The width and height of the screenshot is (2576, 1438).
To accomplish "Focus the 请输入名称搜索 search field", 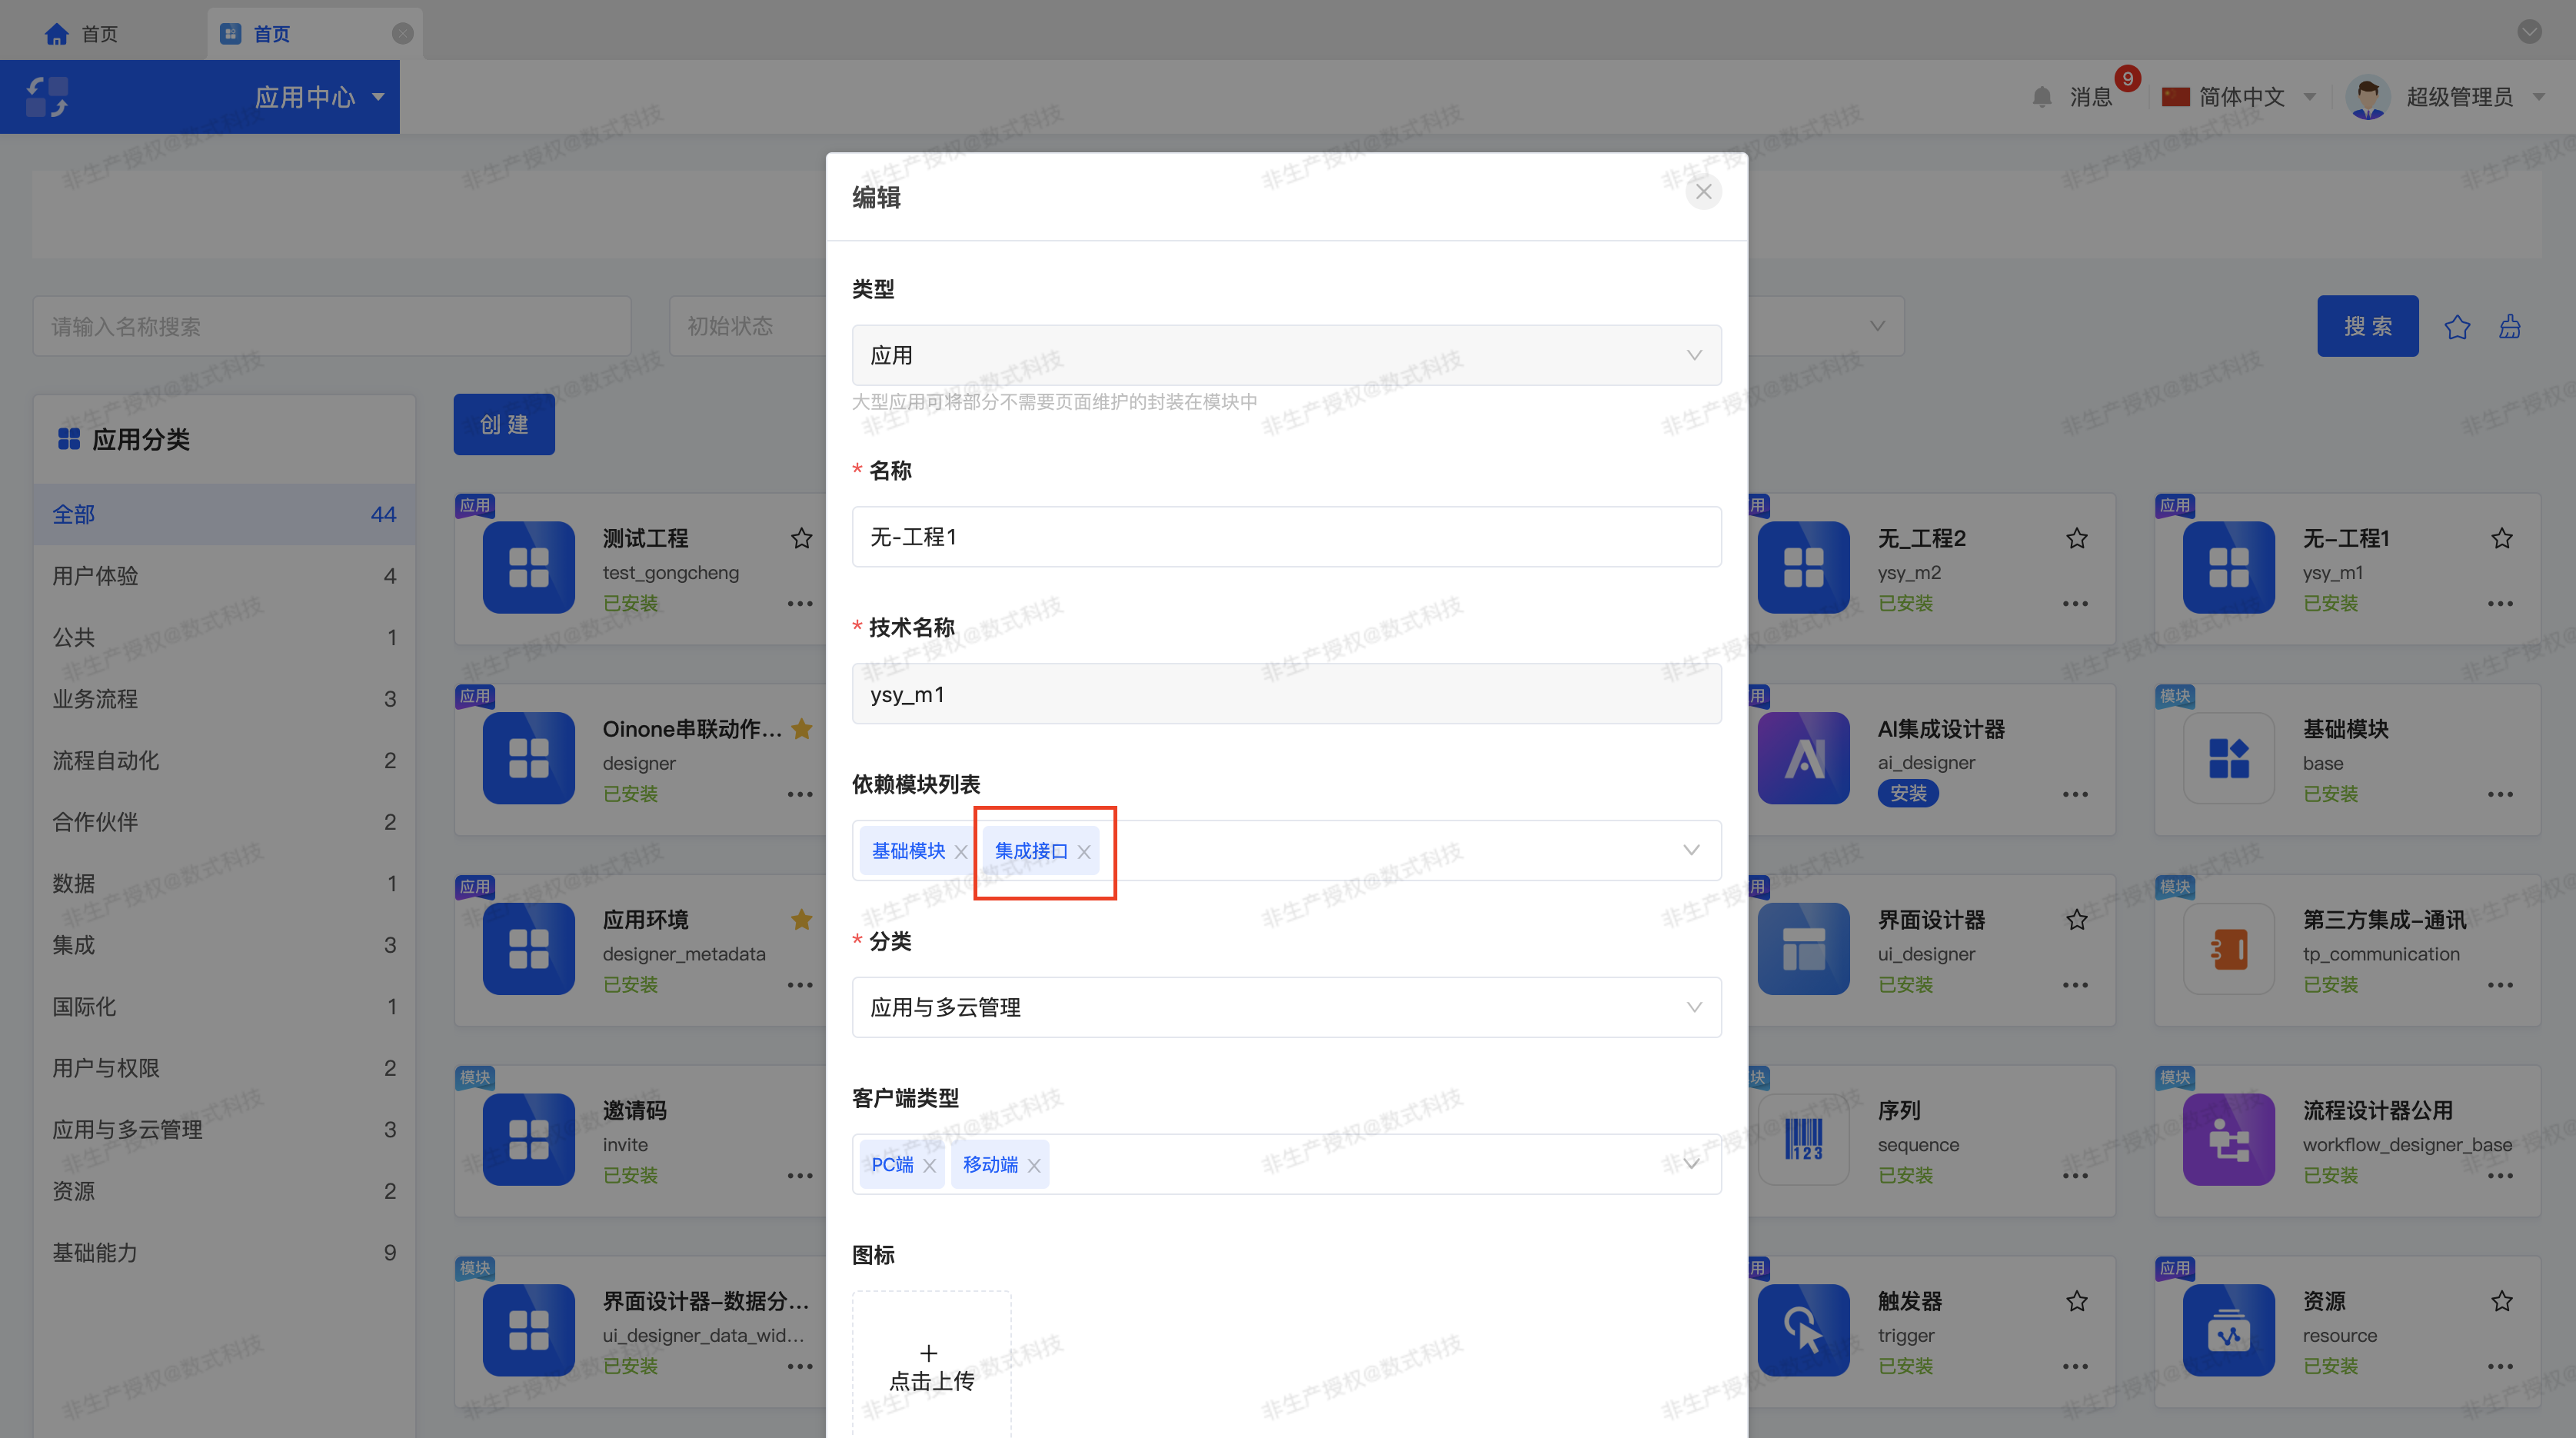I will click(x=332, y=326).
